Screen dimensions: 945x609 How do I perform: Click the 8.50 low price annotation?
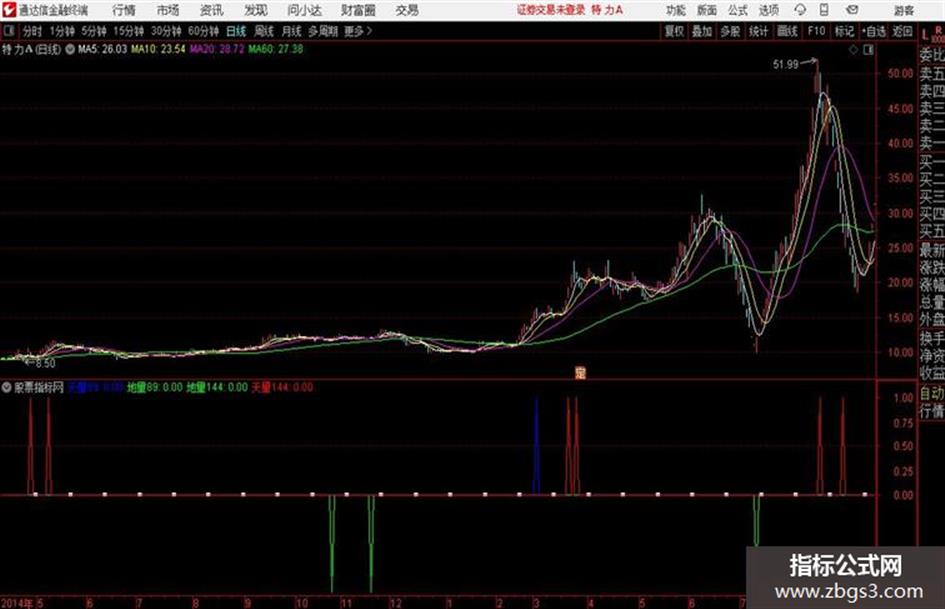pos(45,364)
